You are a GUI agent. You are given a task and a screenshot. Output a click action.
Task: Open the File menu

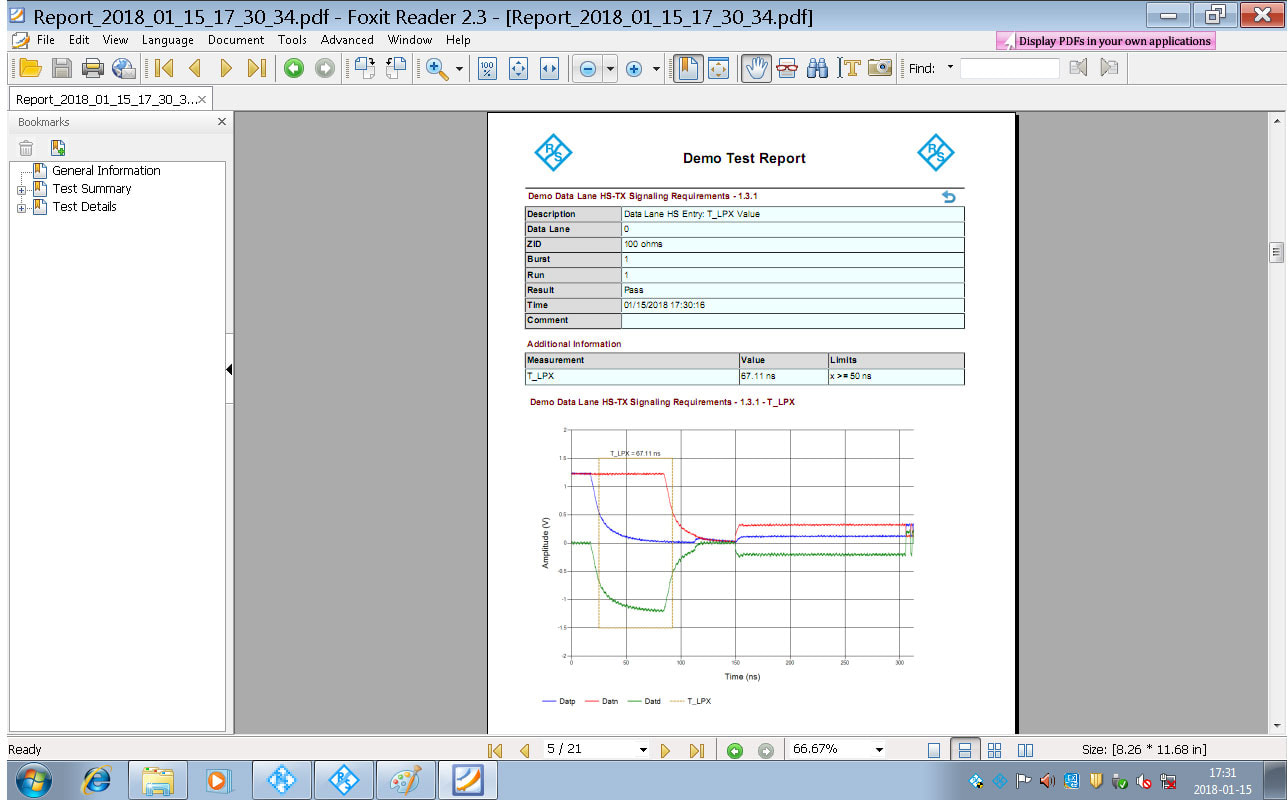(46, 40)
